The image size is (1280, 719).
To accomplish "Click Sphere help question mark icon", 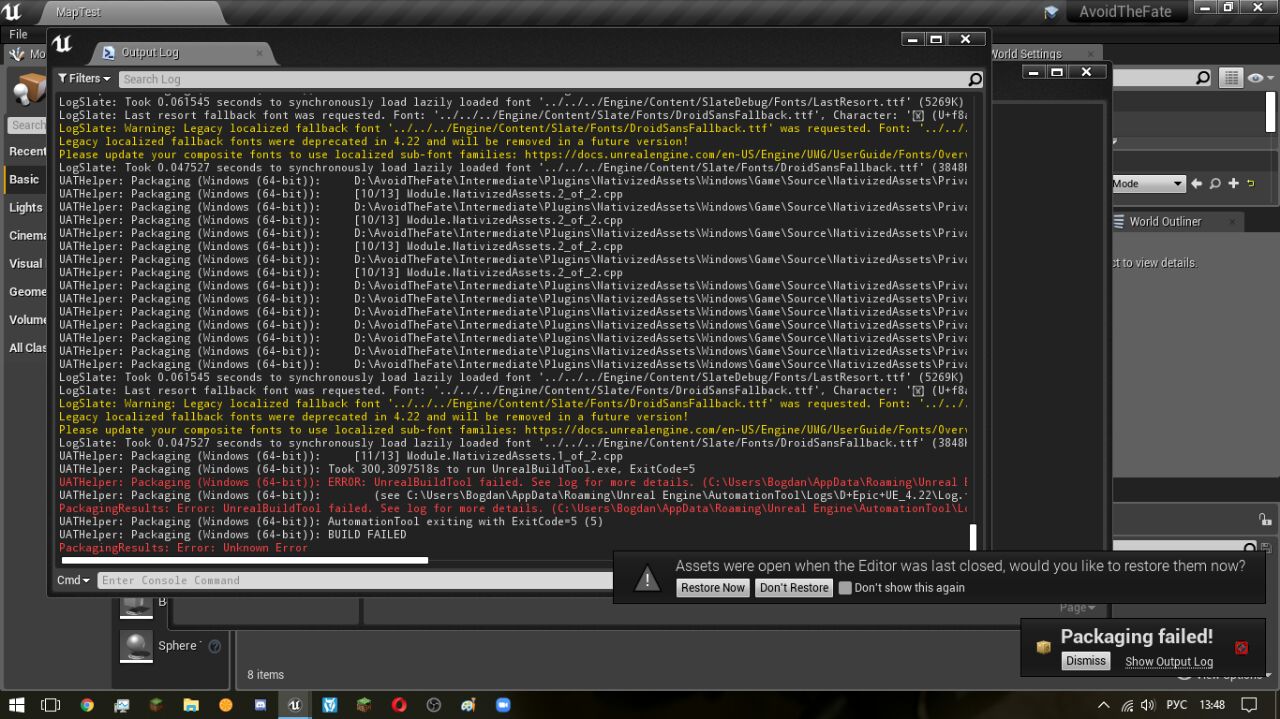I will [214, 647].
